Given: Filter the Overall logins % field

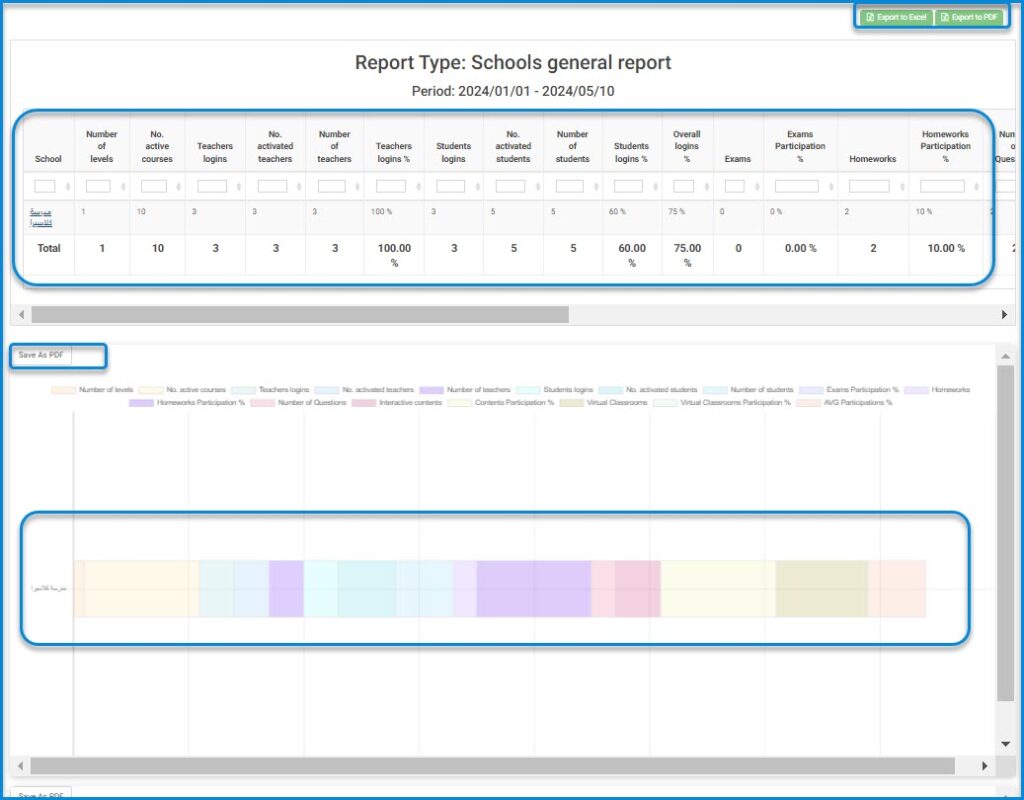Looking at the screenshot, I should pos(683,186).
